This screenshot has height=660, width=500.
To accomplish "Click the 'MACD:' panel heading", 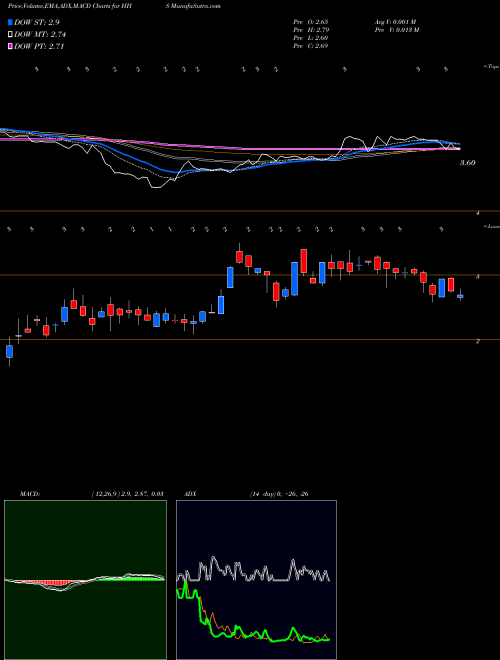I will [30, 493].
